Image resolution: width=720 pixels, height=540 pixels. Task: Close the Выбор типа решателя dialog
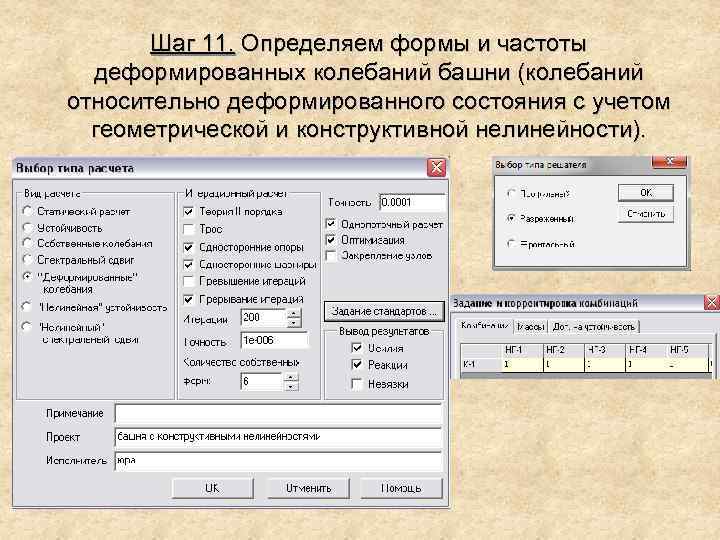tap(669, 161)
